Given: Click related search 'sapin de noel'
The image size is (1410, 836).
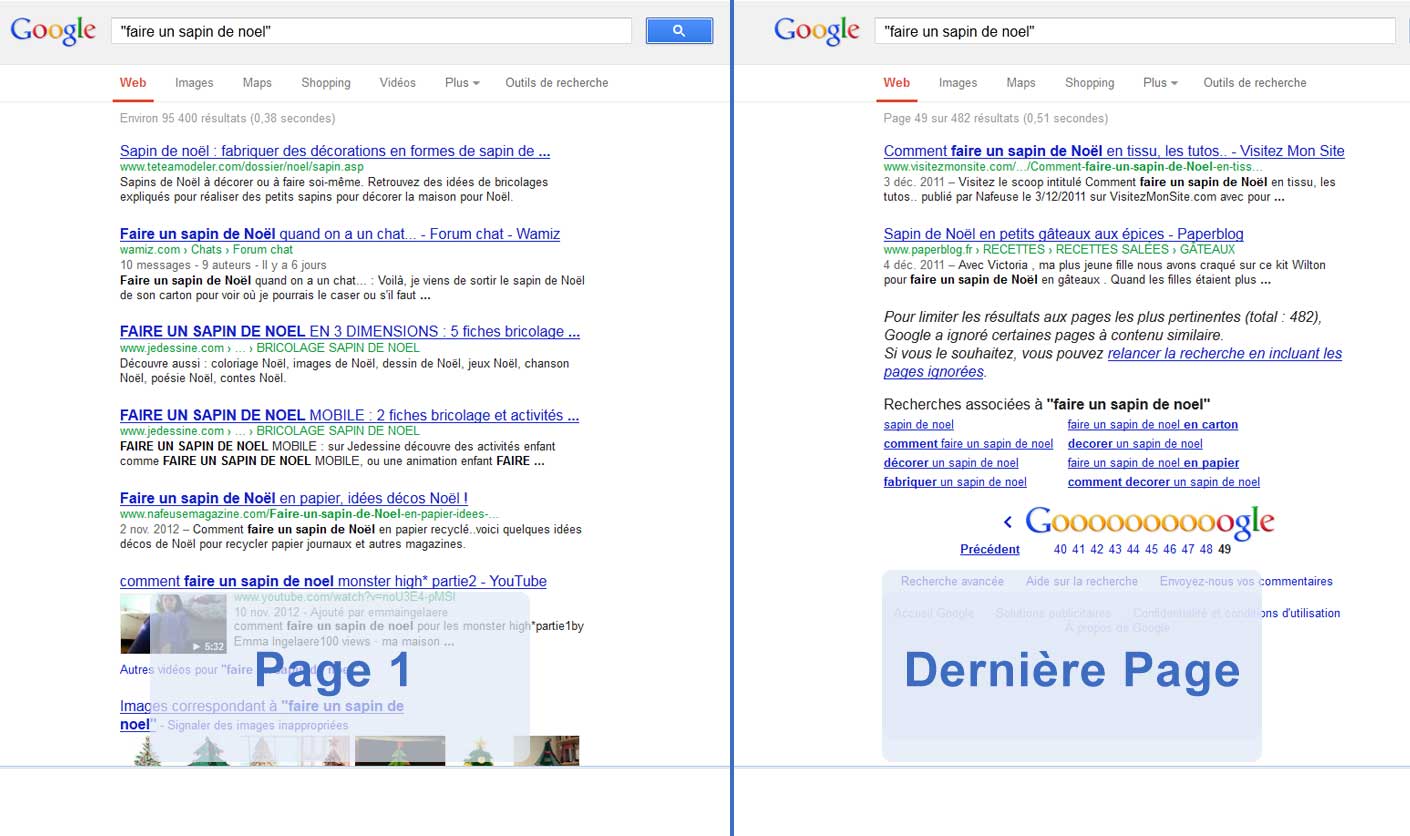Looking at the screenshot, I should coord(919,425).
